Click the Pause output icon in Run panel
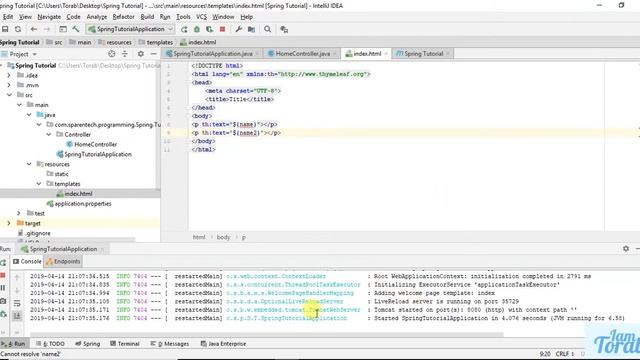The width and height of the screenshot is (640, 360). coord(3,288)
